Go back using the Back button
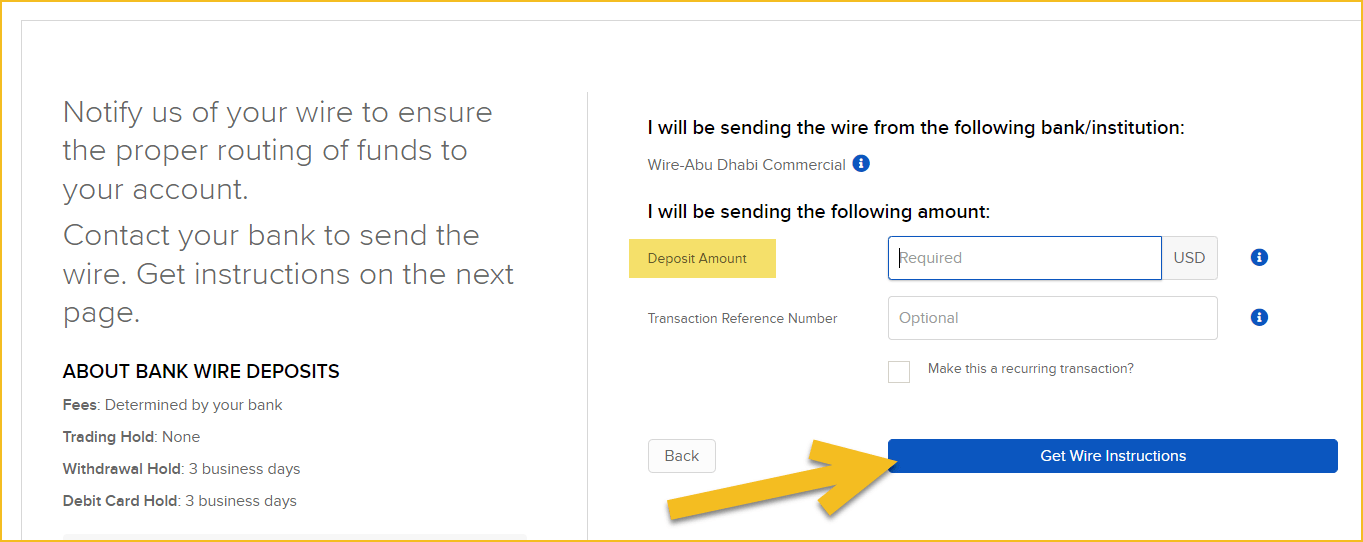Image resolution: width=1363 pixels, height=542 pixels. (682, 456)
